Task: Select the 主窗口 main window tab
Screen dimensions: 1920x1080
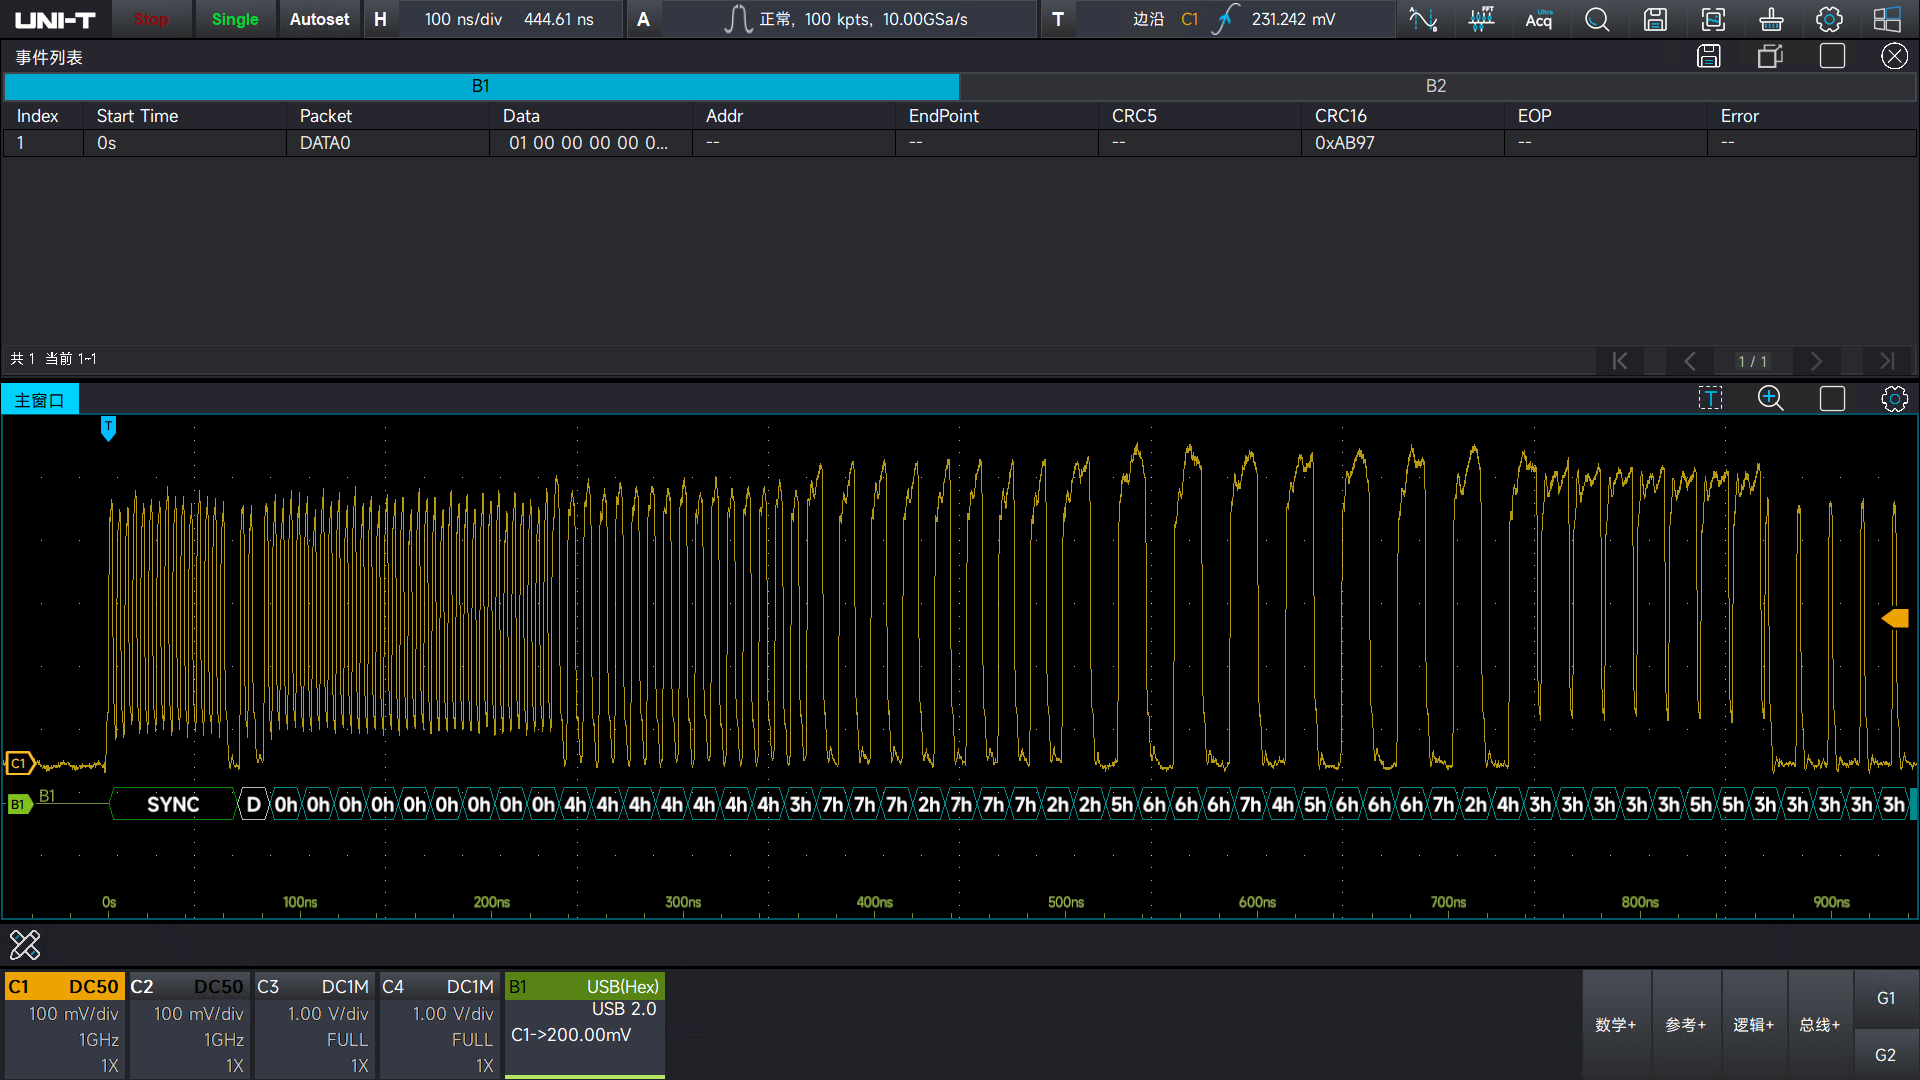Action: pyautogui.click(x=40, y=400)
